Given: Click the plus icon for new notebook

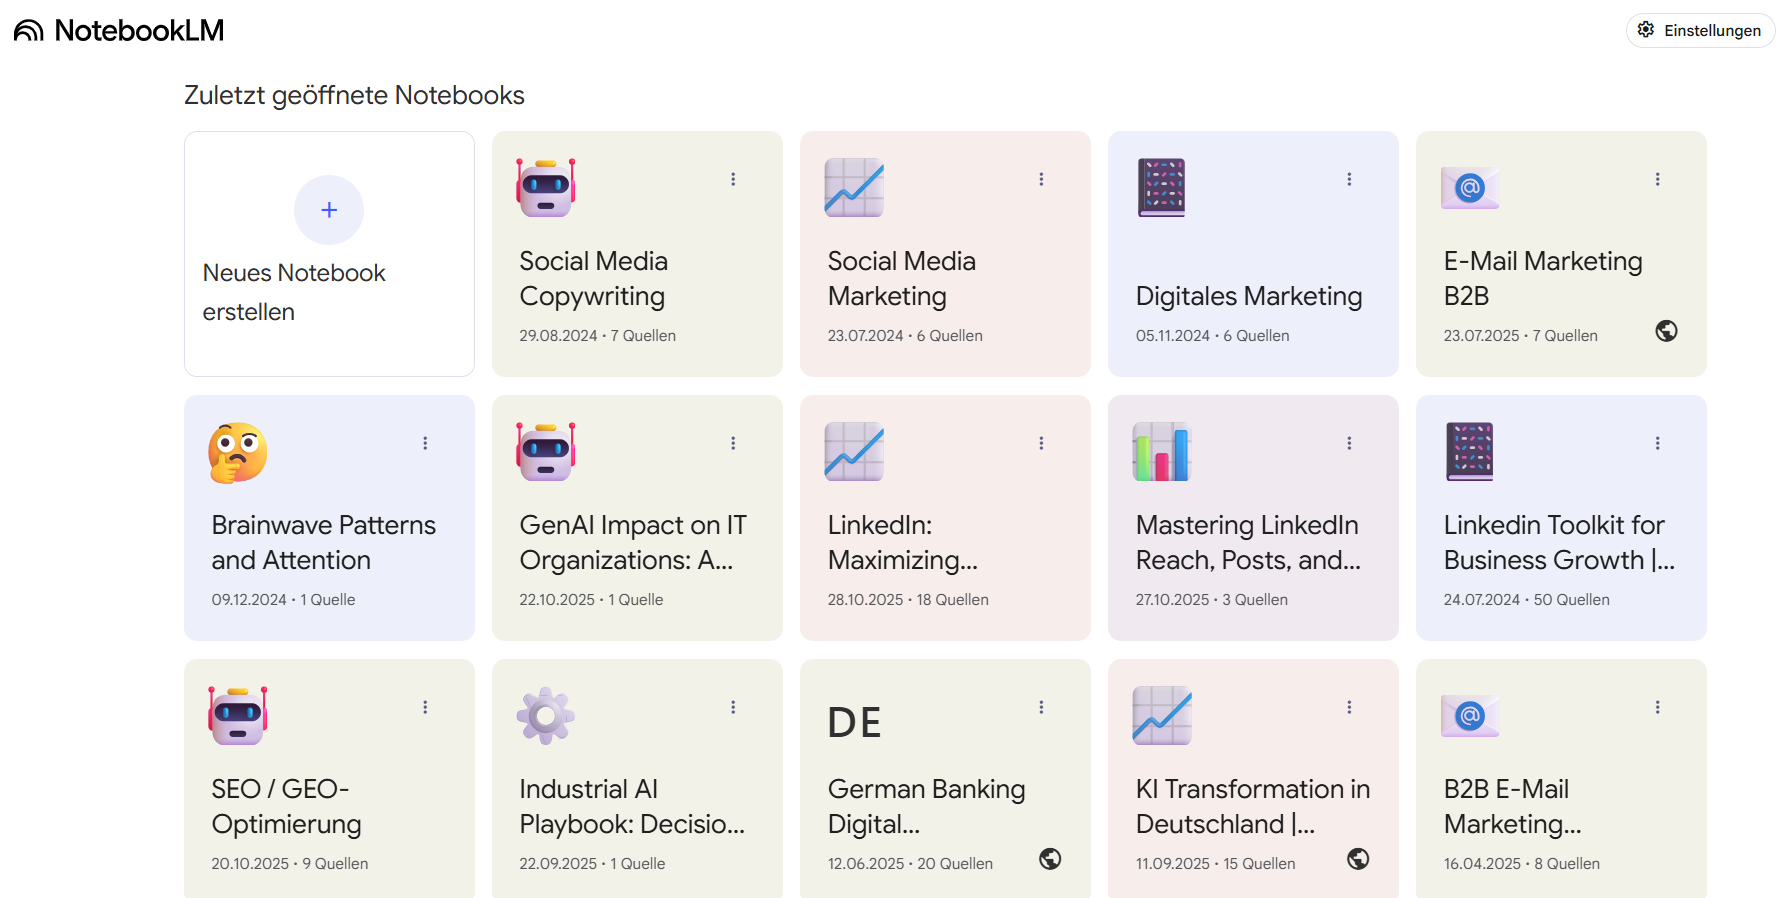Looking at the screenshot, I should click(x=329, y=210).
